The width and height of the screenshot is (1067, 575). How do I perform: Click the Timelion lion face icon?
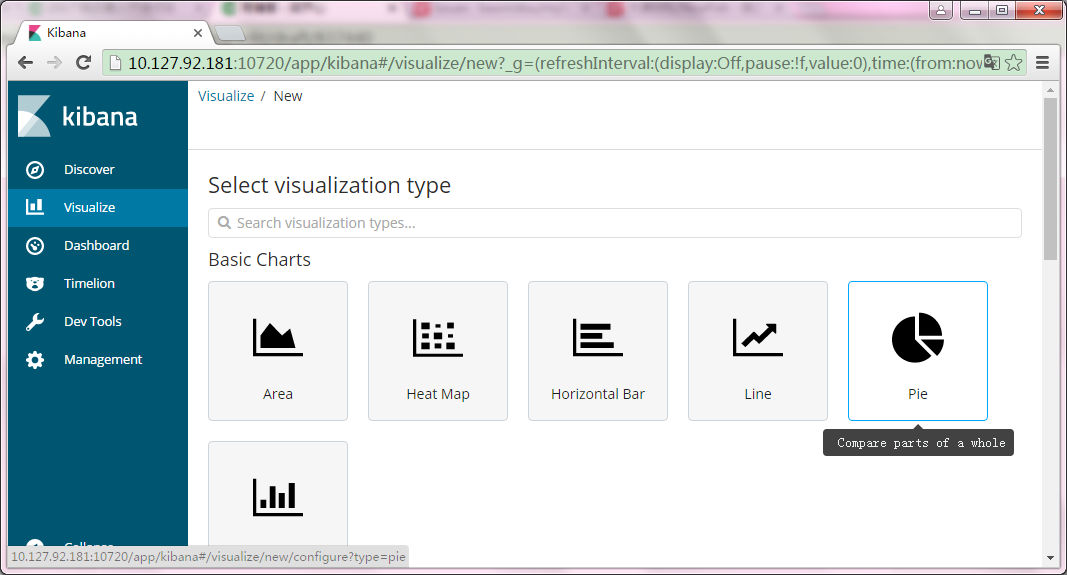coord(35,284)
